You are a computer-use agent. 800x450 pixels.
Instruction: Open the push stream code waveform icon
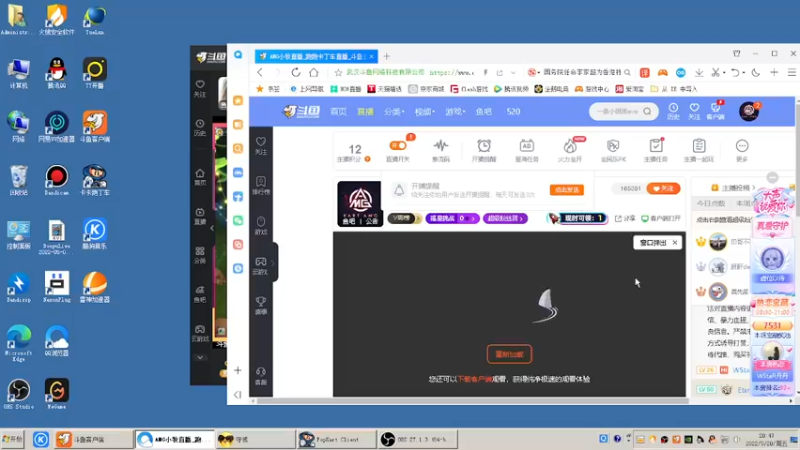pyautogui.click(x=441, y=150)
